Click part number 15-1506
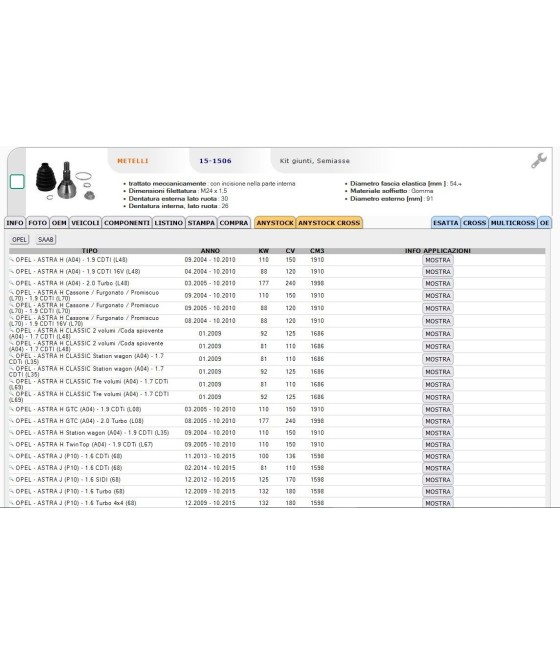The image size is (560, 655). click(x=215, y=161)
